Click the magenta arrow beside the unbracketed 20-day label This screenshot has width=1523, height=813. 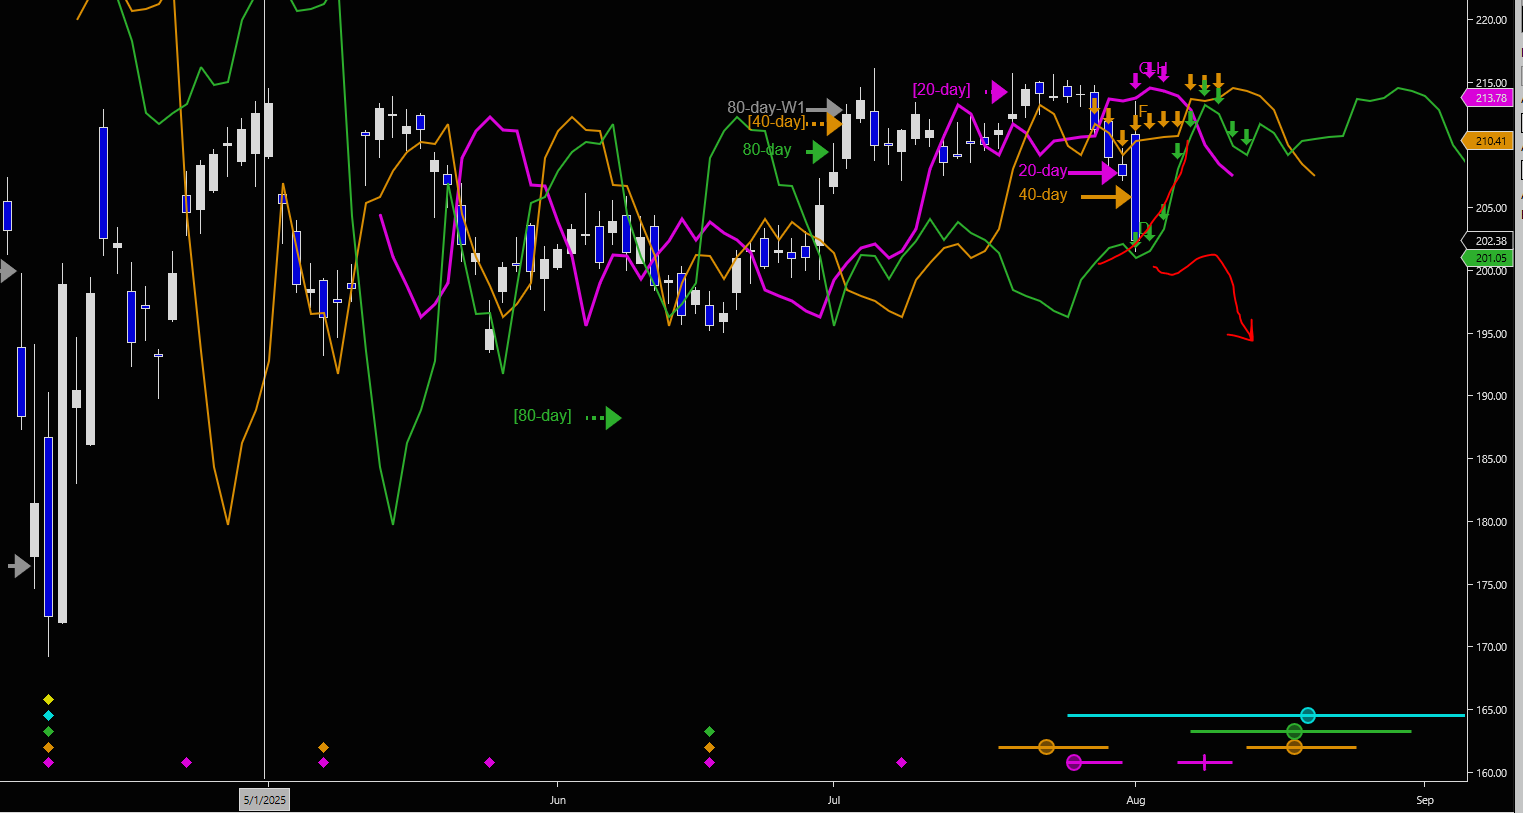1093,172
